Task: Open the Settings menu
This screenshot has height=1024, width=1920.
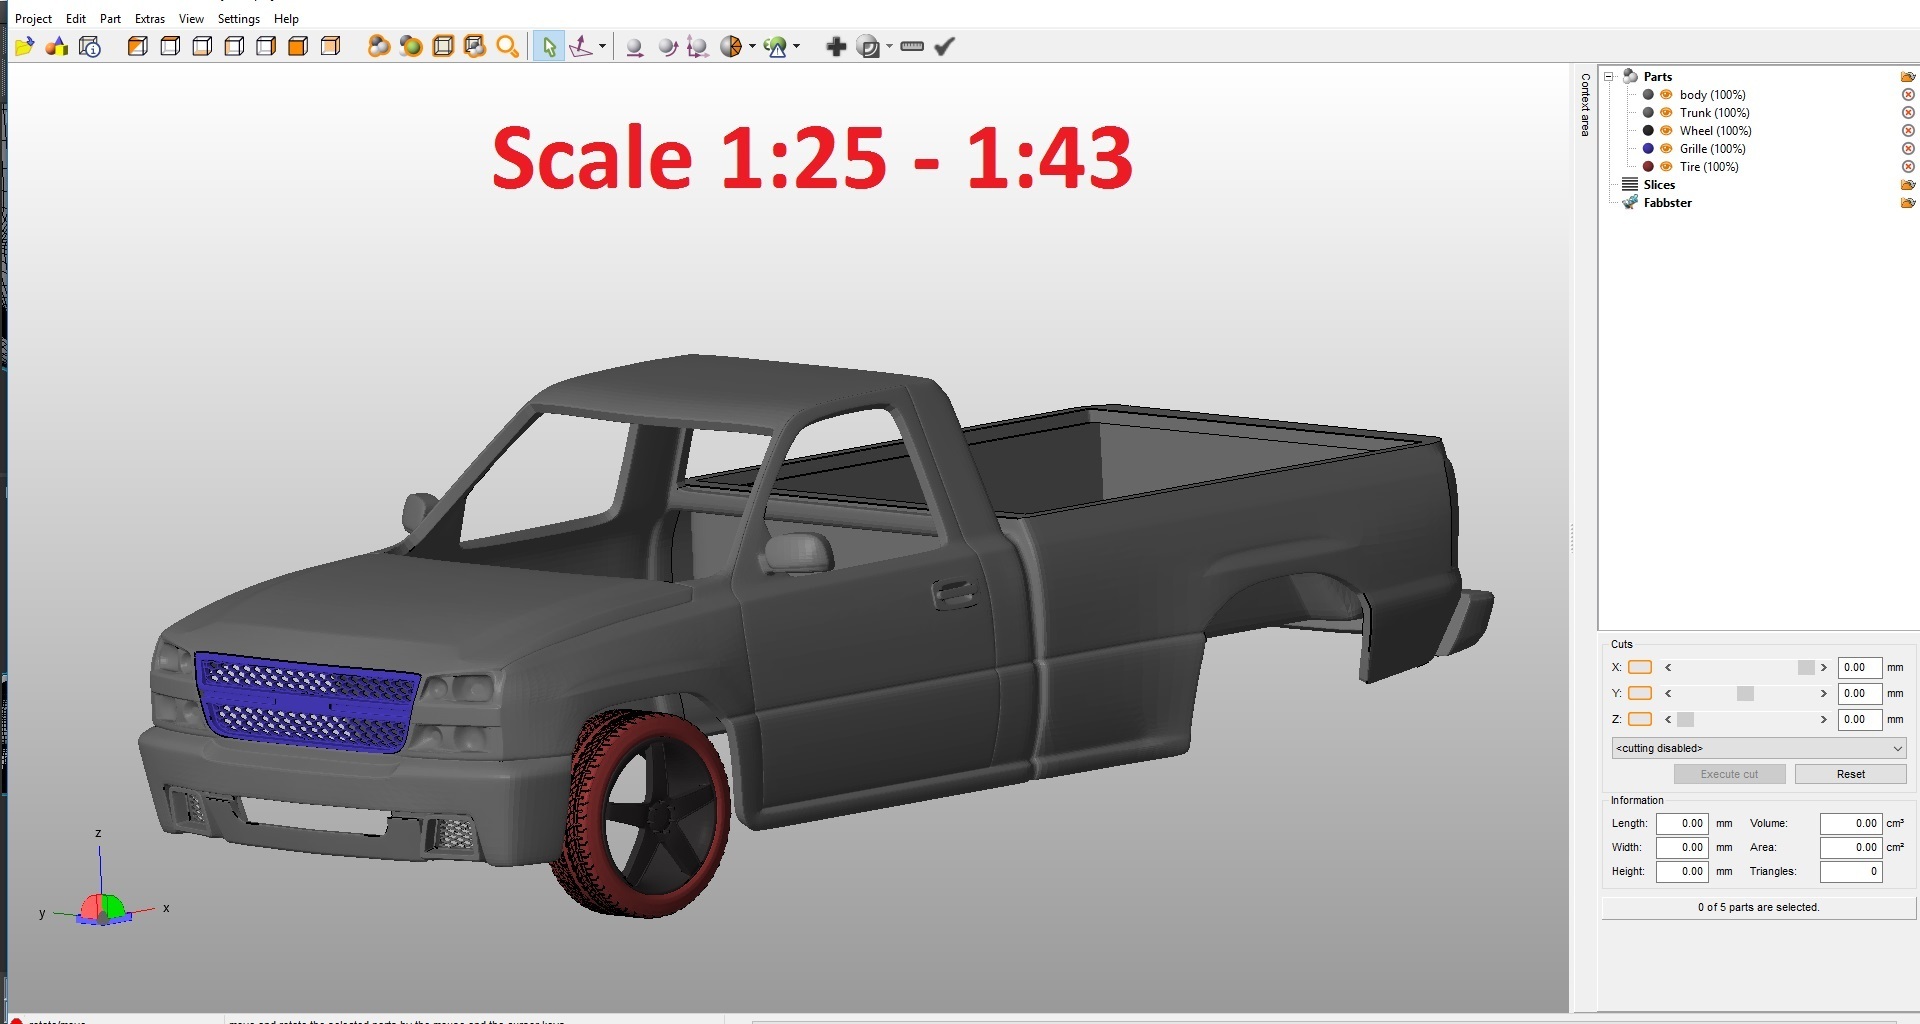Action: click(239, 19)
